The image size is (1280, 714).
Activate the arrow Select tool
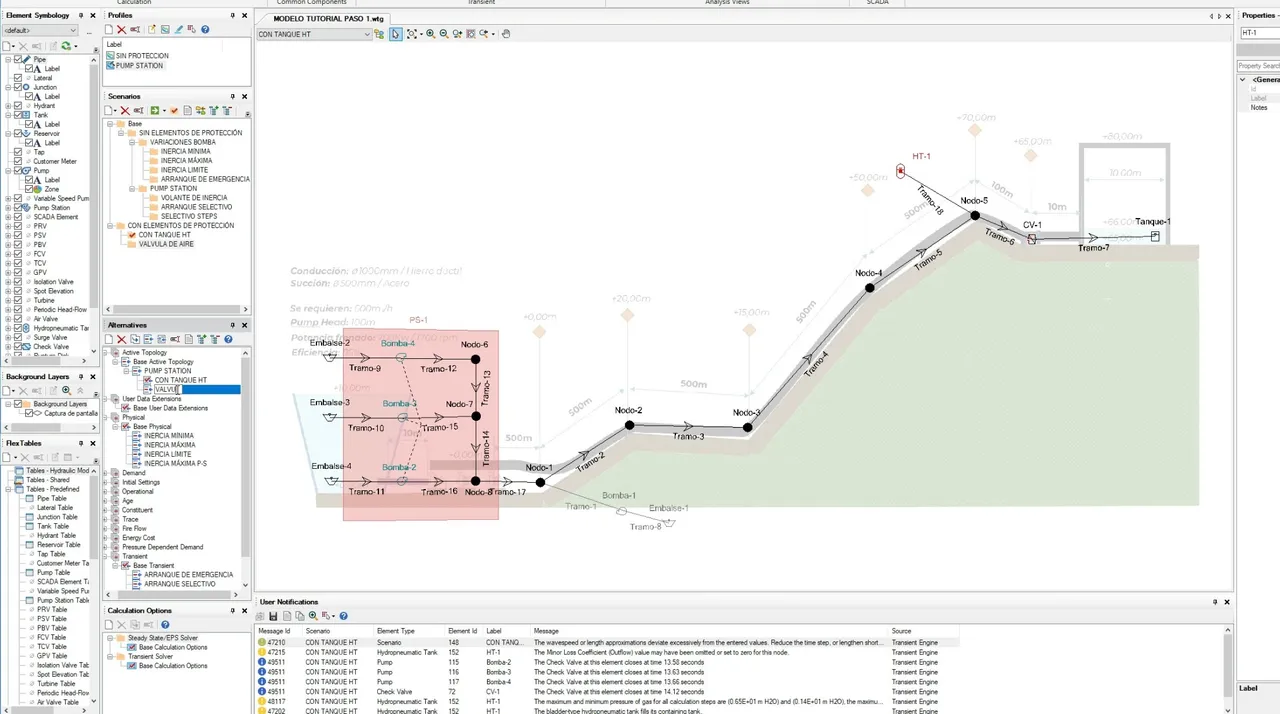pyautogui.click(x=396, y=34)
